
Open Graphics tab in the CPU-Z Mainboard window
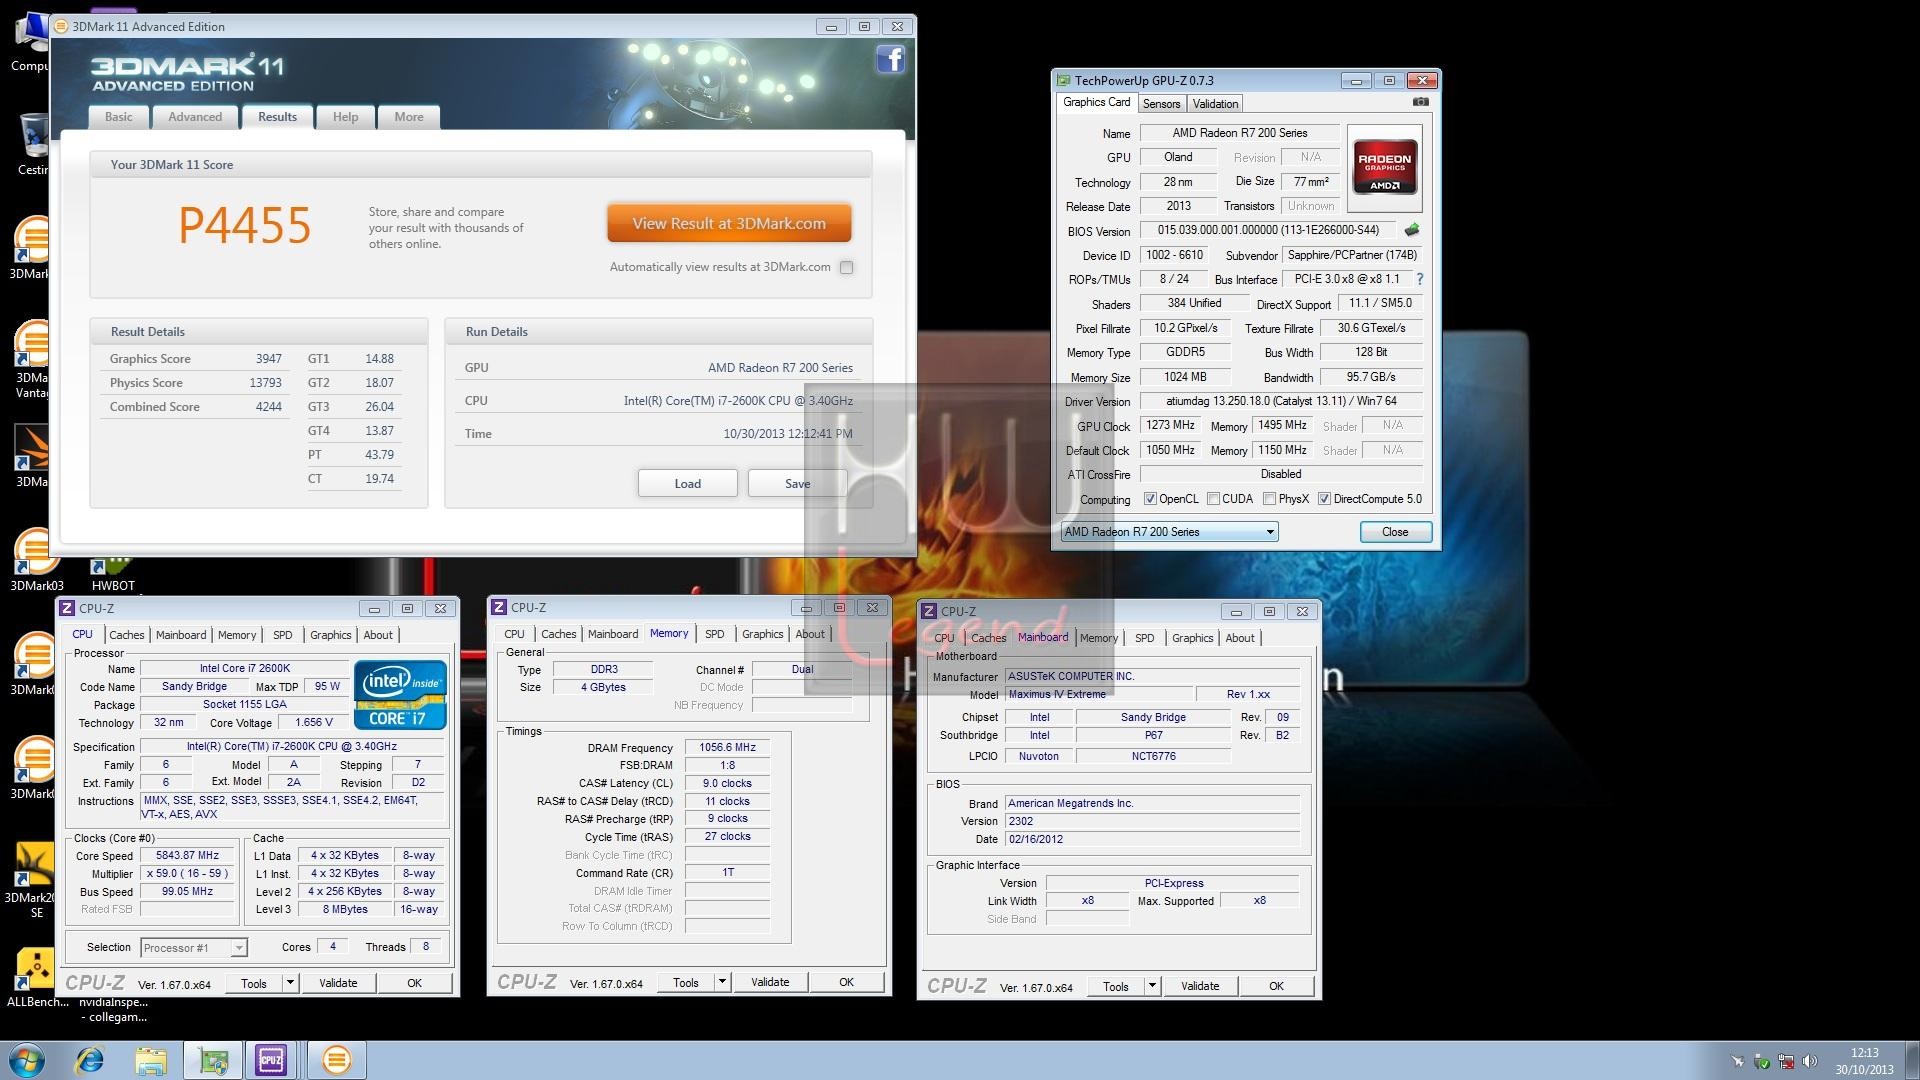pos(1192,638)
